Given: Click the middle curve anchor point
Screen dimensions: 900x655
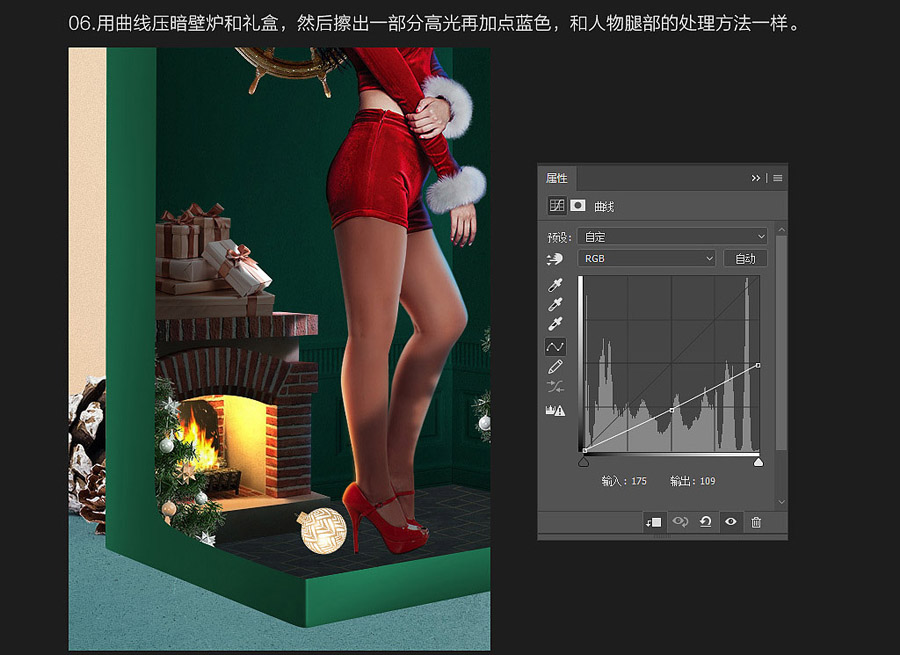Looking at the screenshot, I should [672, 409].
